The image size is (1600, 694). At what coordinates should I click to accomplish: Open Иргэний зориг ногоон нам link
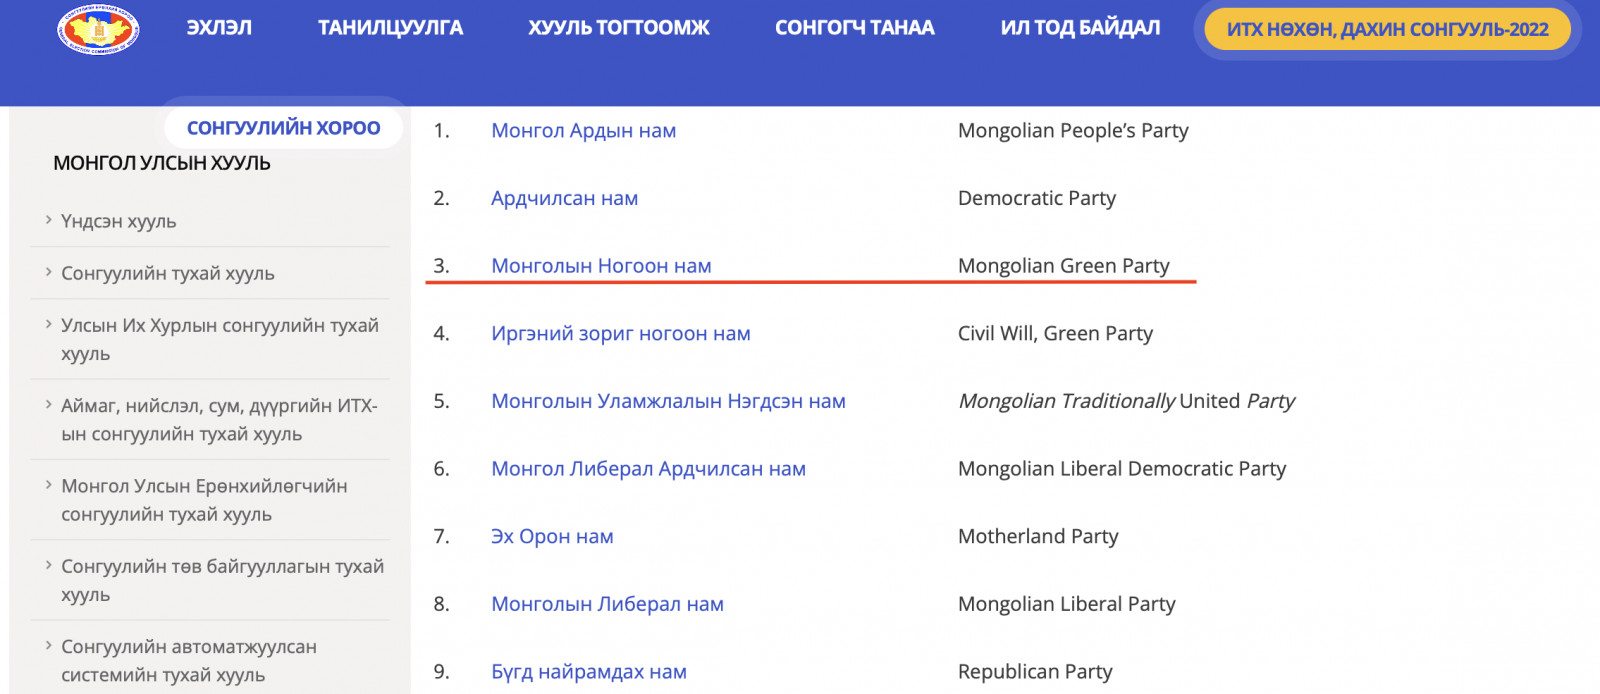(x=621, y=333)
